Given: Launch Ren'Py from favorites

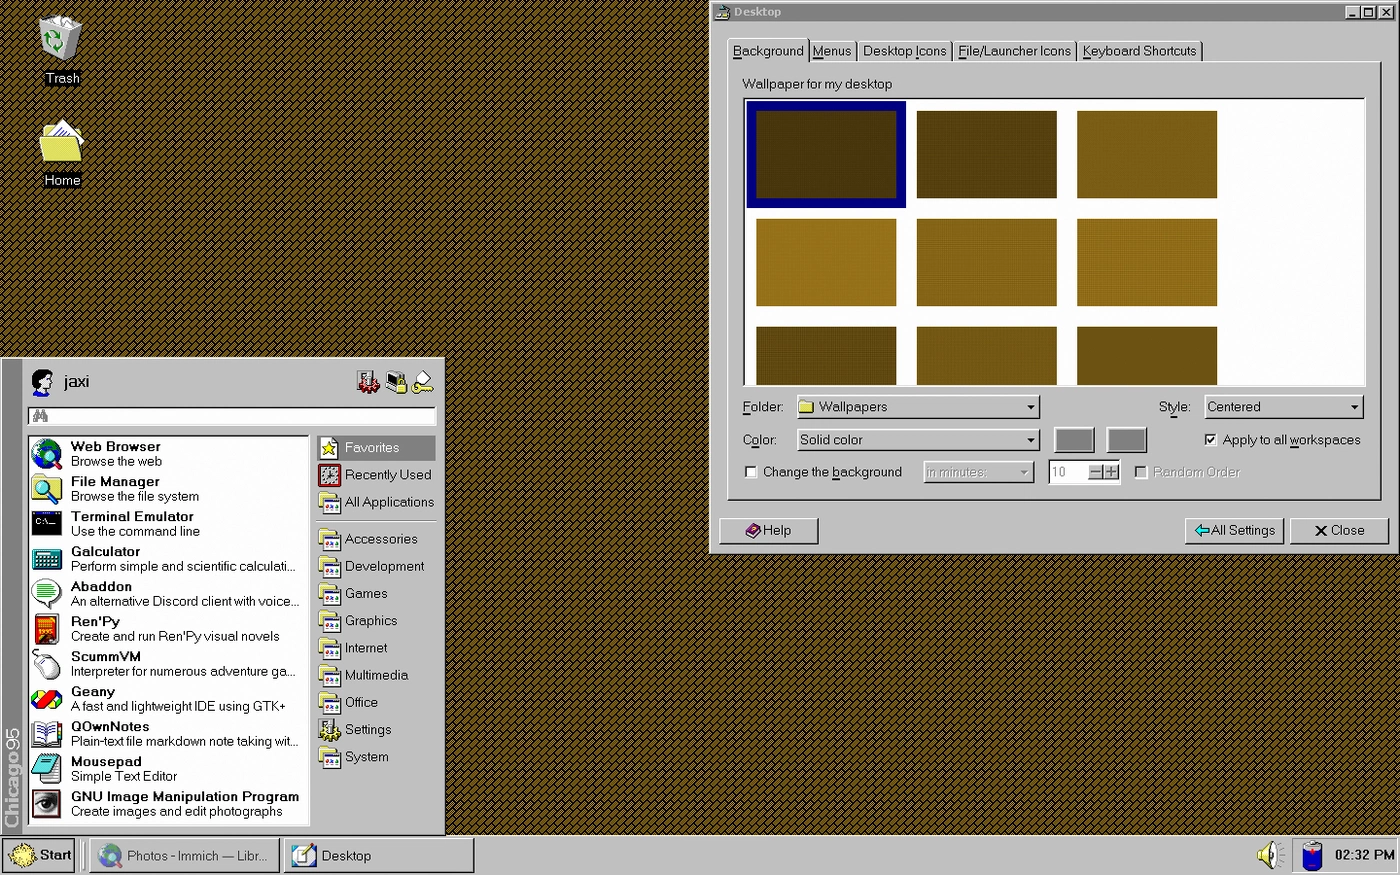Looking at the screenshot, I should coord(168,629).
